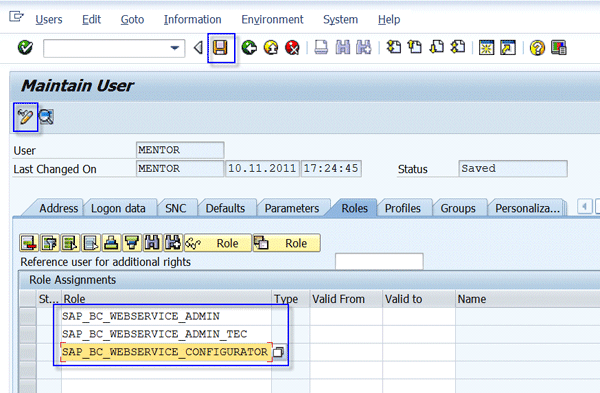Viewport: 600px width, 393px height.
Task: Click the roles table Find binoculars icon
Action: 152,243
